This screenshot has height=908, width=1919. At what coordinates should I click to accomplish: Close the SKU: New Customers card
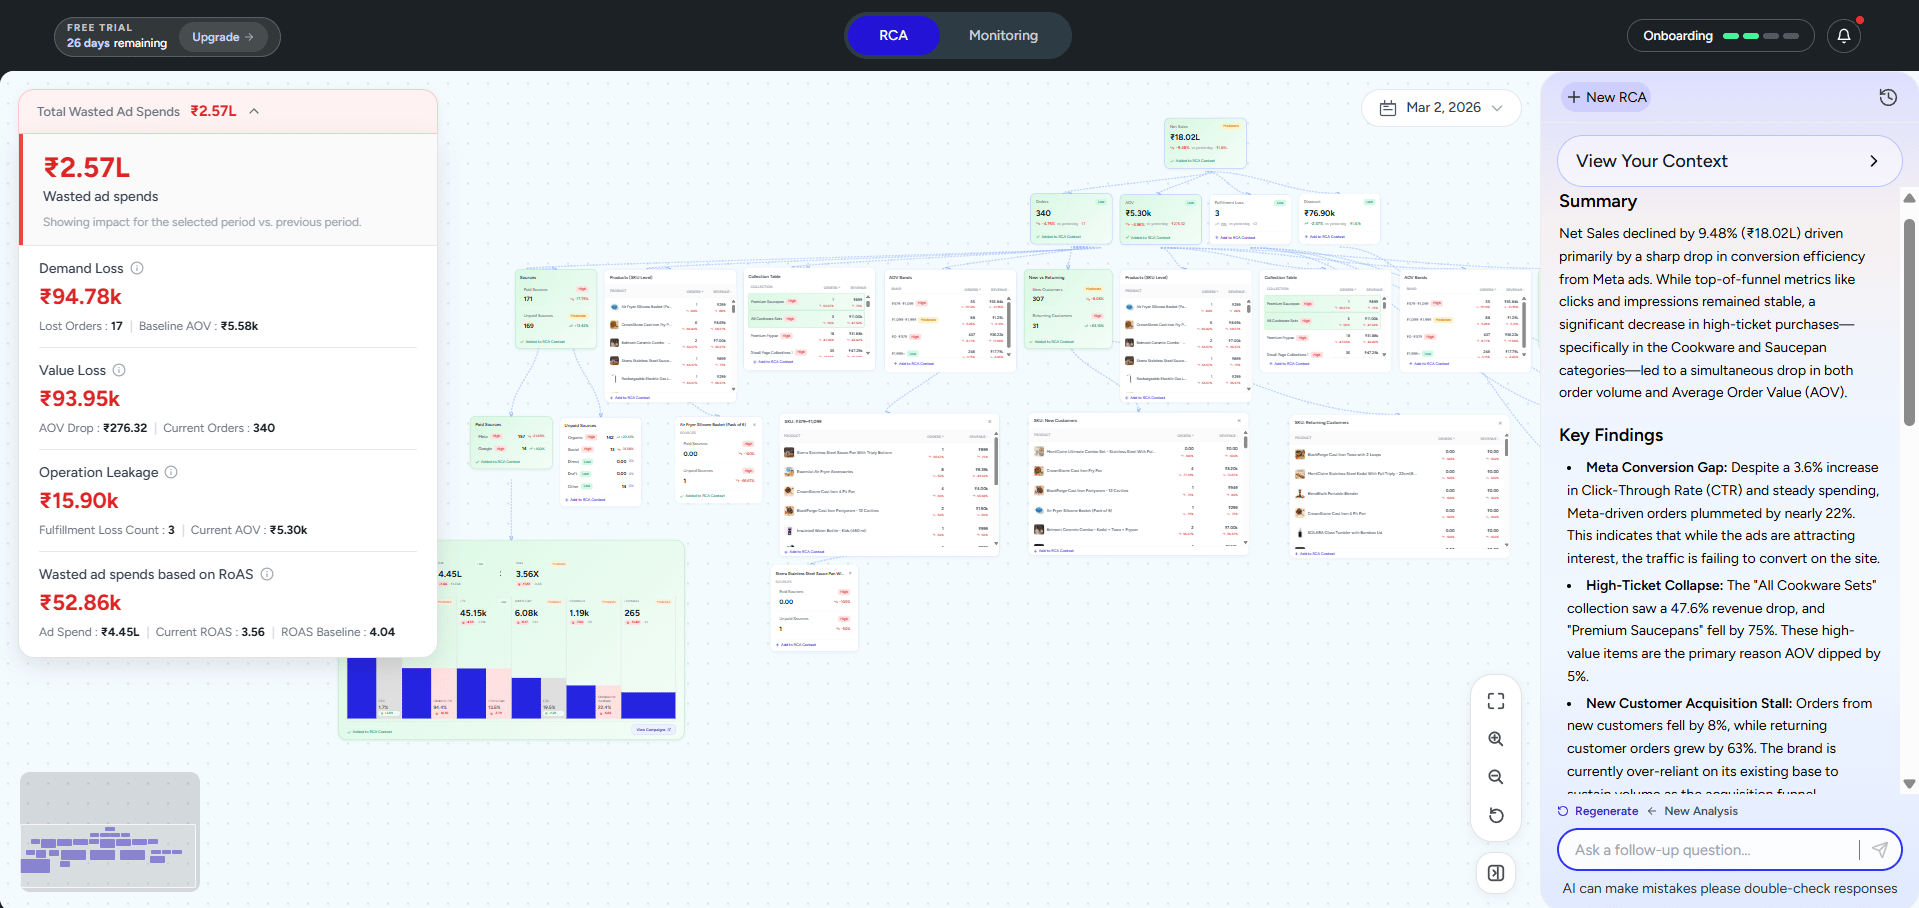[1239, 420]
